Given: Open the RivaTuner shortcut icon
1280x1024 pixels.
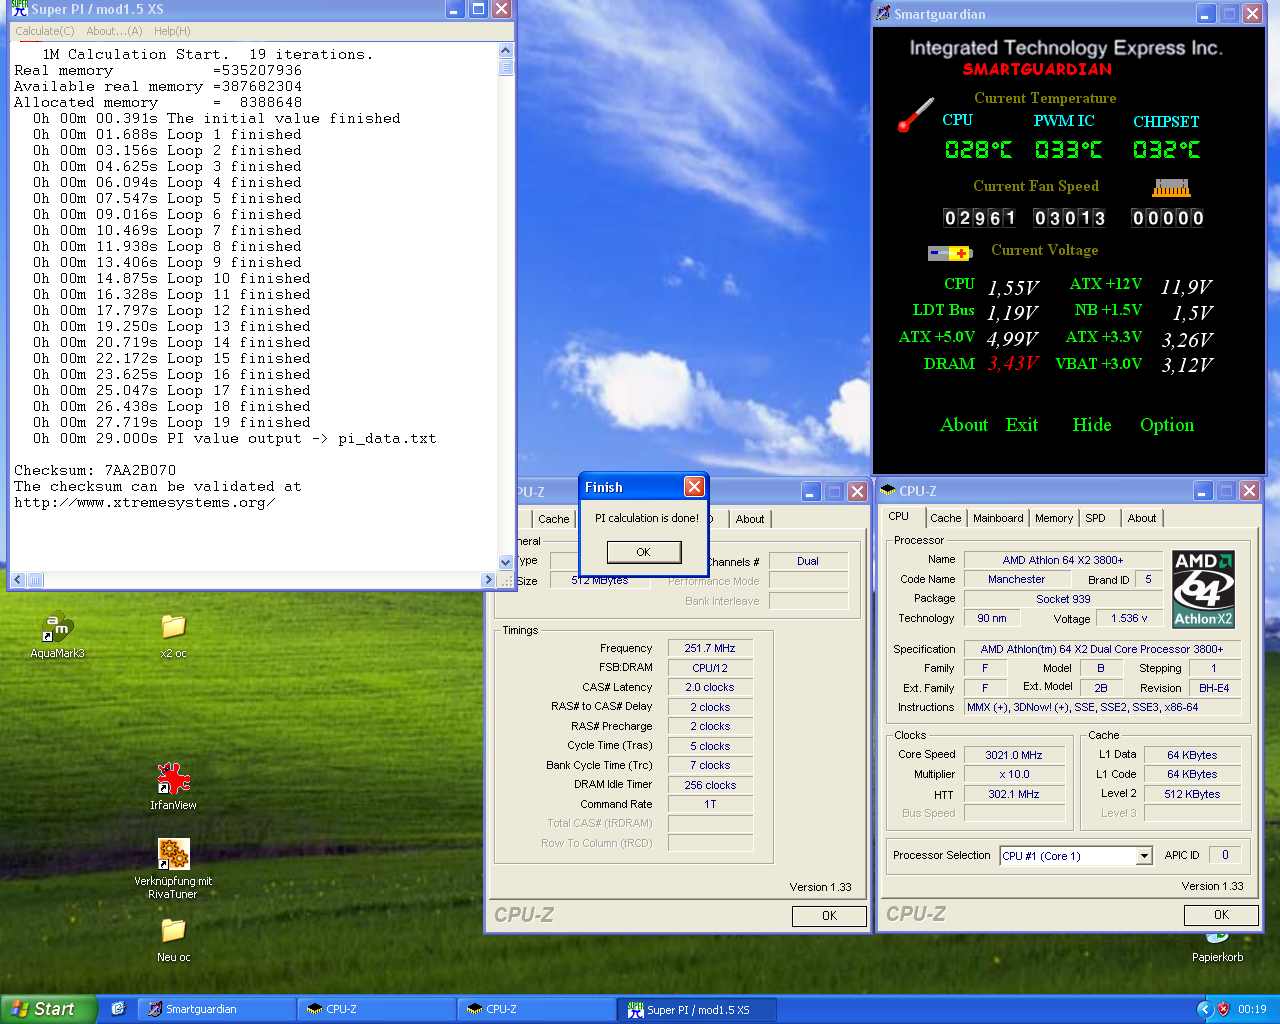Looking at the screenshot, I should pos(173,854).
